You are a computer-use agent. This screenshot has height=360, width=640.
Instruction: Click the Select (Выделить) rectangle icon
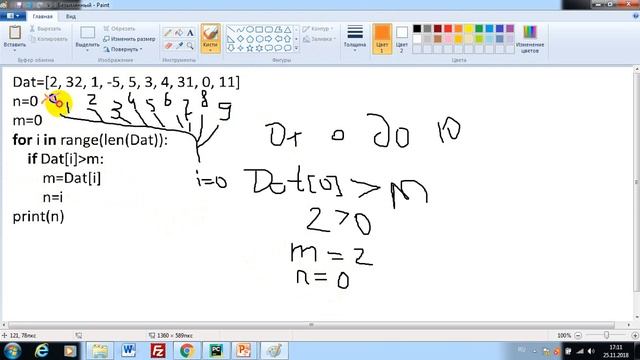[x=87, y=33]
